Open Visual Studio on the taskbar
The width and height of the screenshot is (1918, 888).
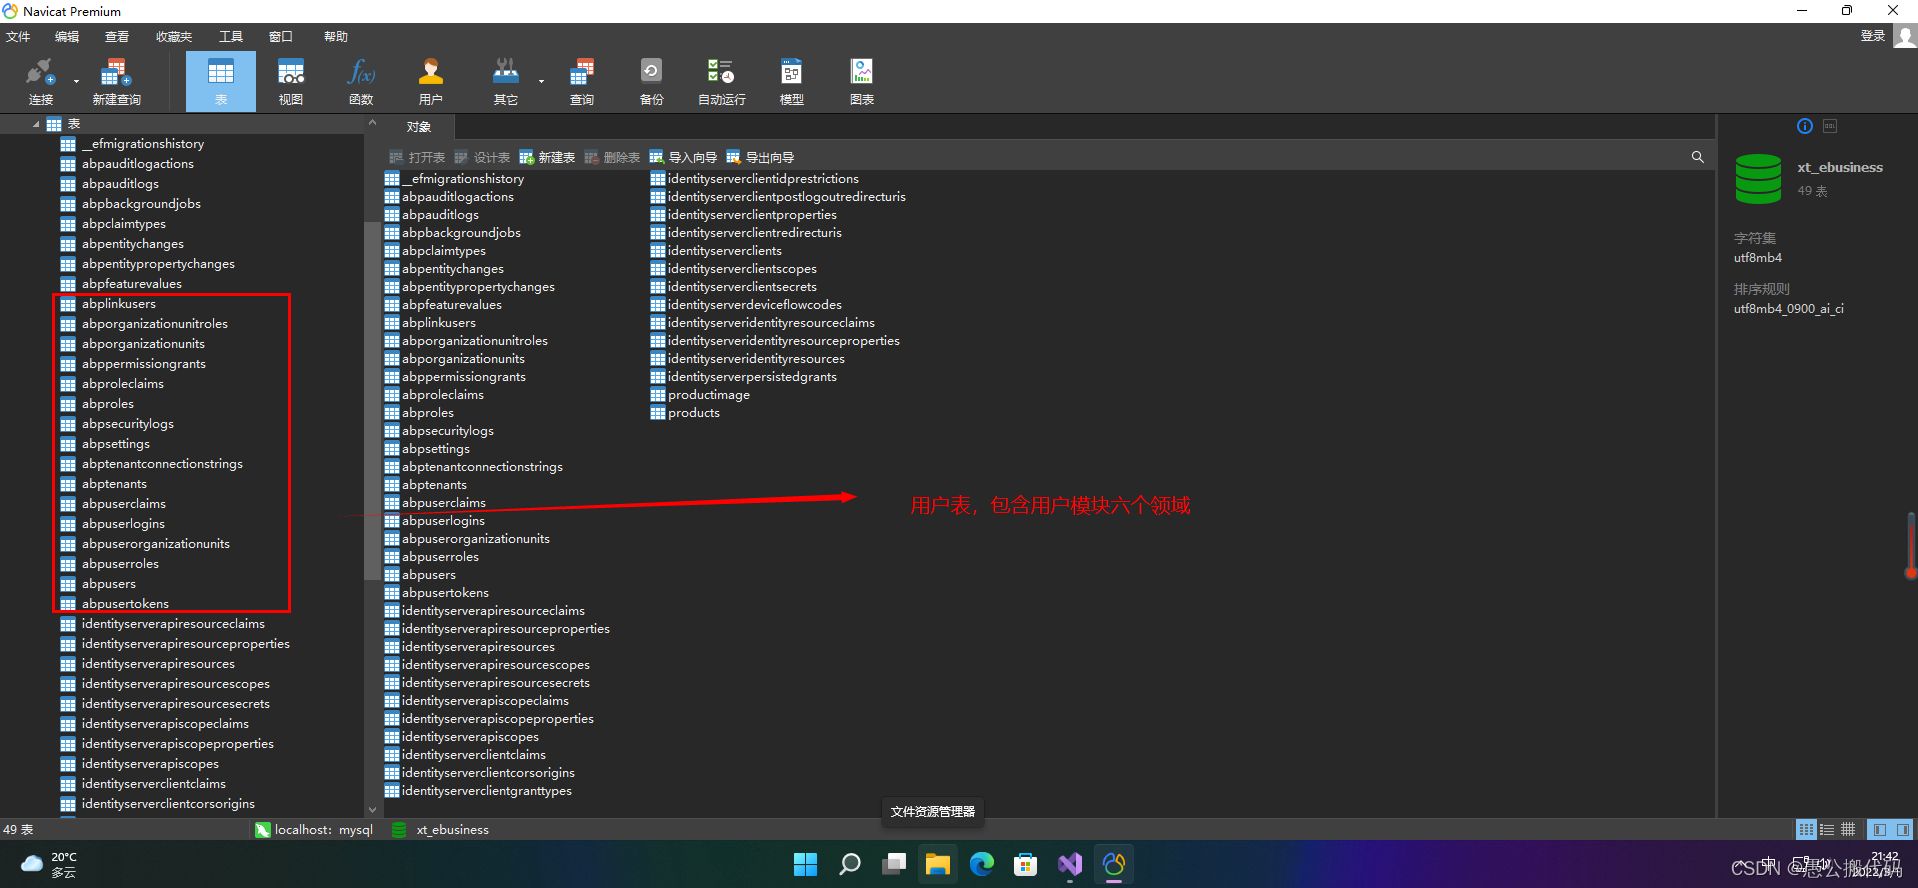coord(1070,864)
